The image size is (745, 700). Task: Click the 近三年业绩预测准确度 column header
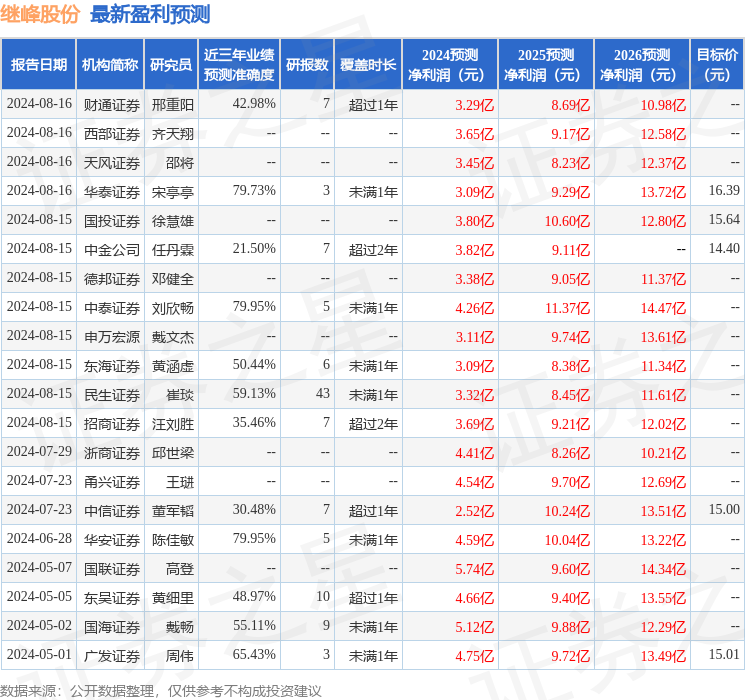click(x=239, y=65)
